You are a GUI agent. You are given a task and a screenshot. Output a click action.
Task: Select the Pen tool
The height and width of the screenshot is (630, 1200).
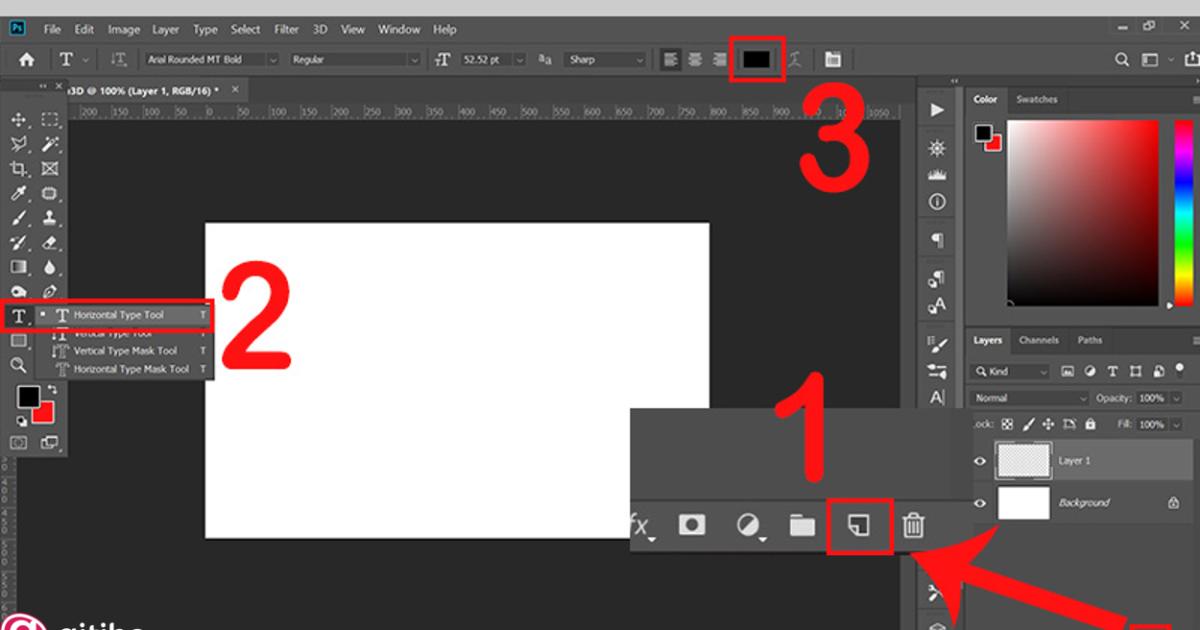click(50, 292)
